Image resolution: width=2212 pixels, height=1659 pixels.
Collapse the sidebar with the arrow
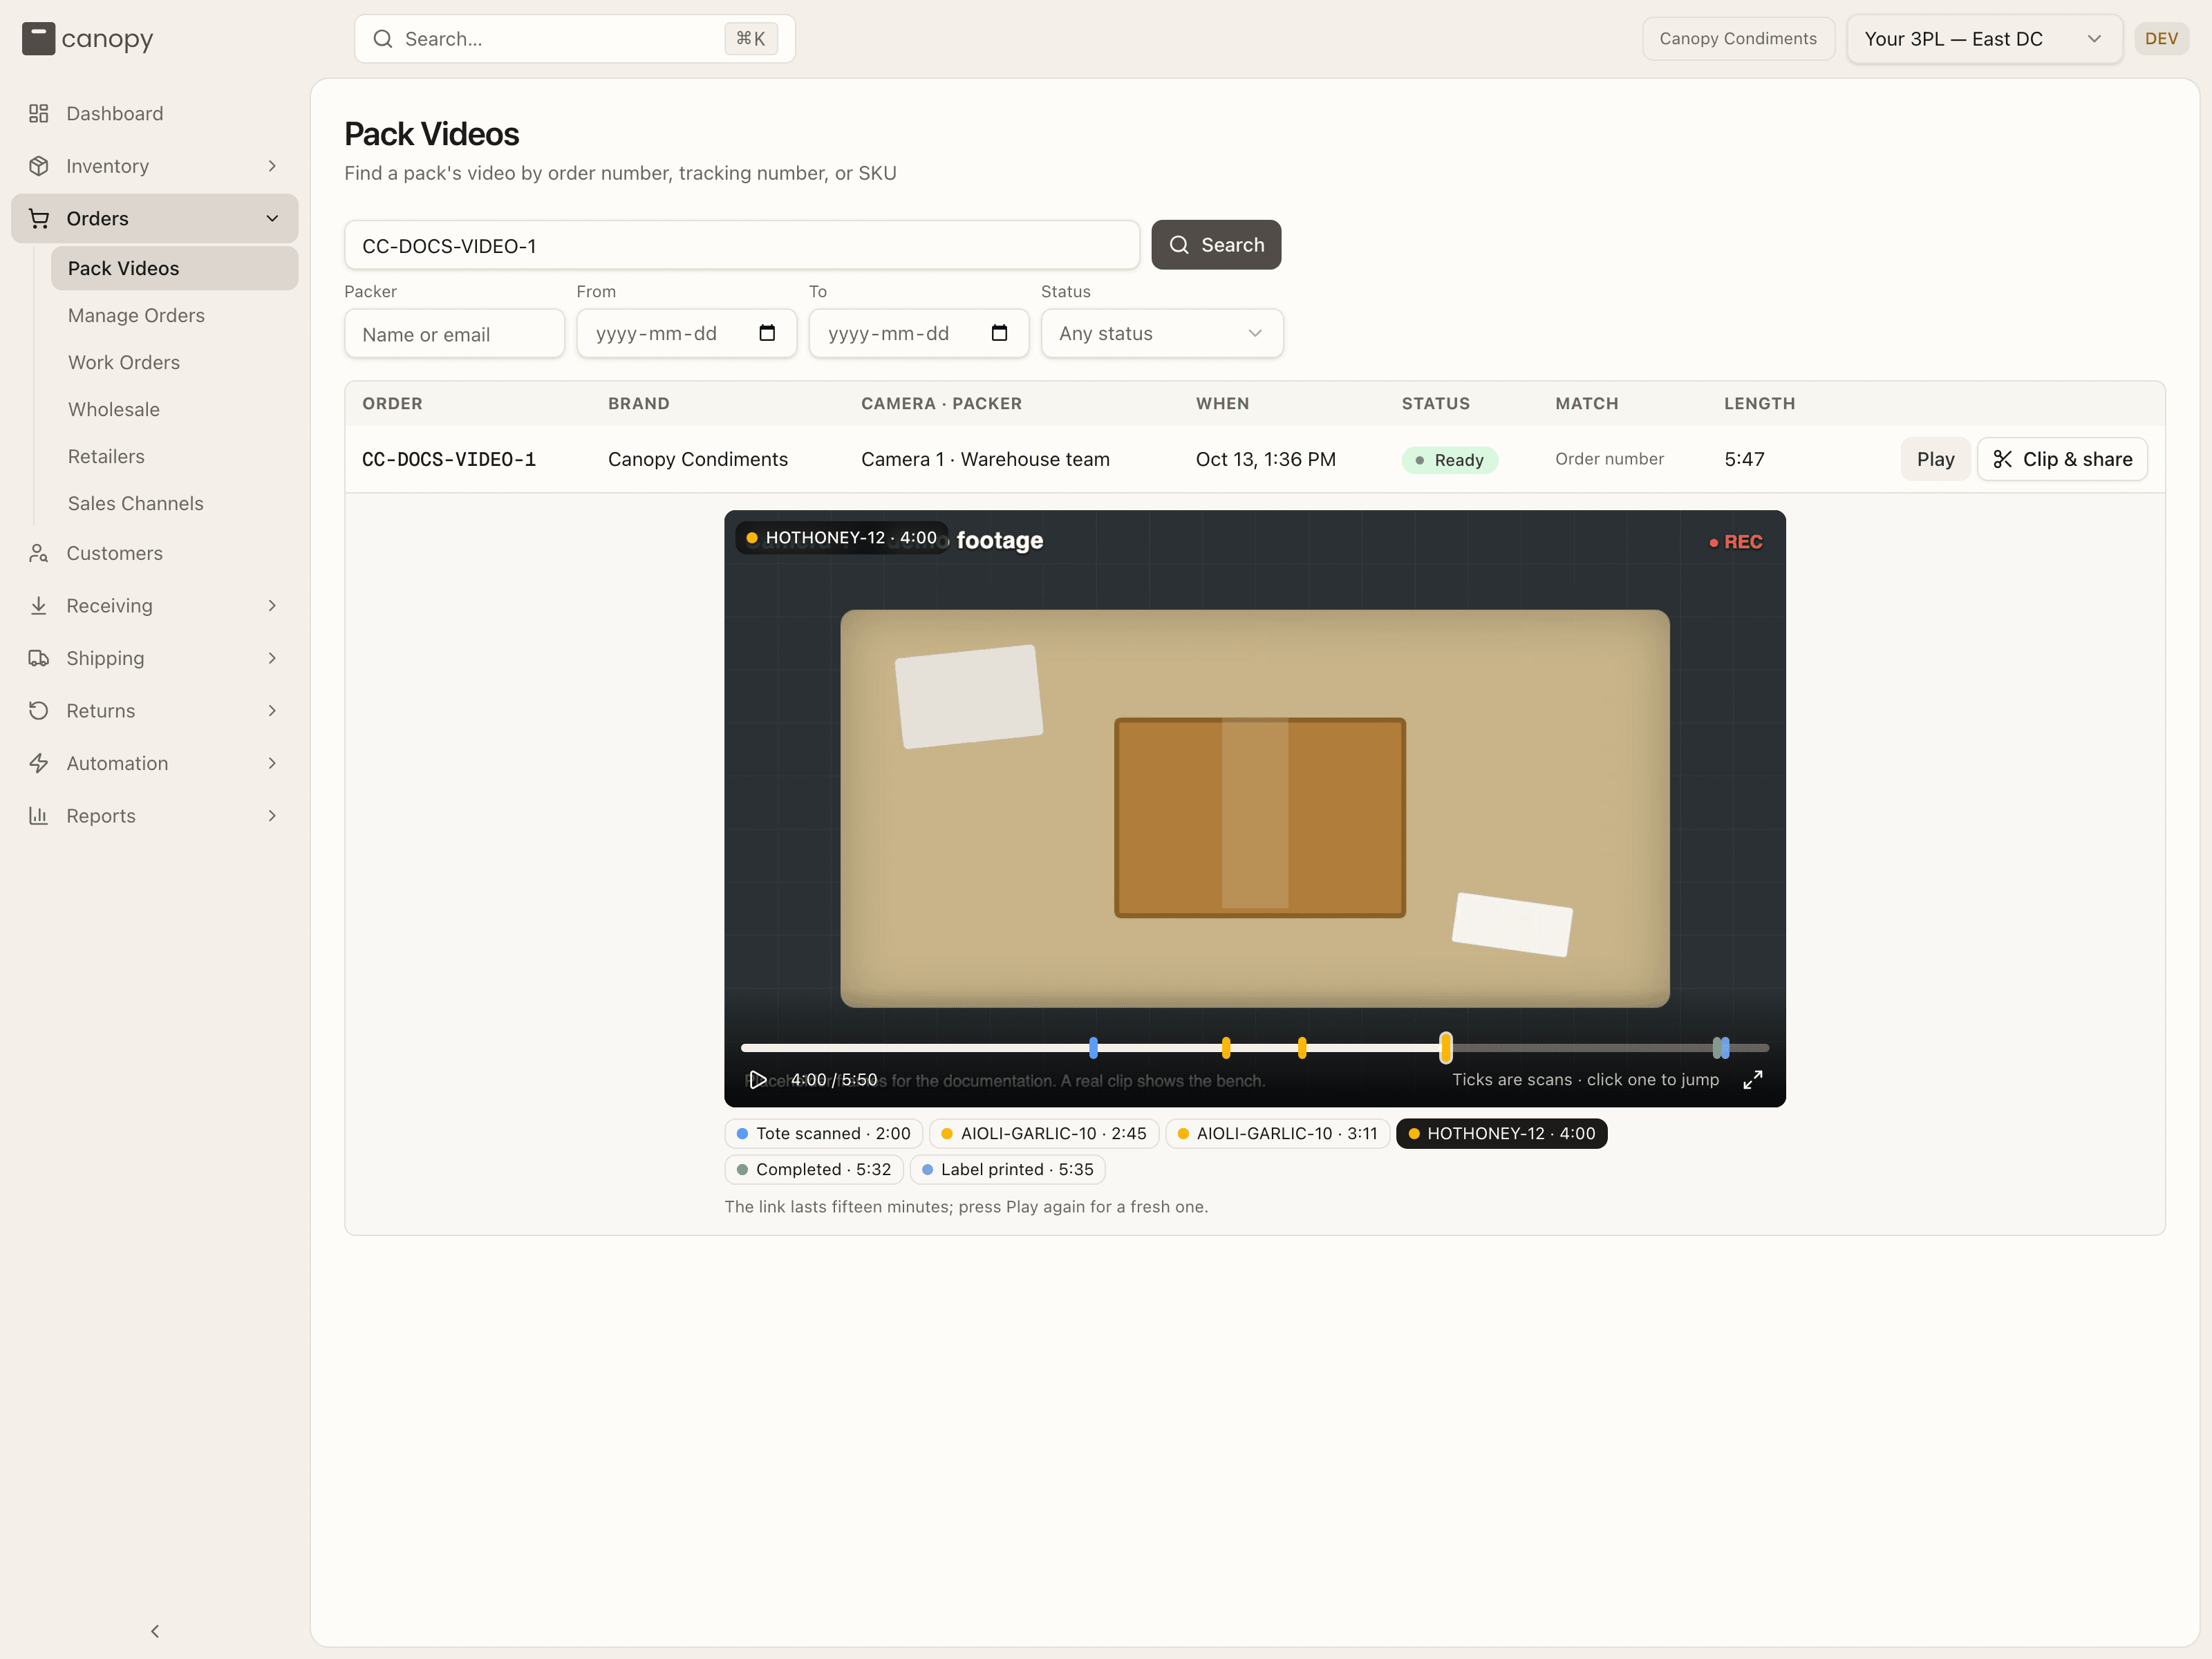pos(155,1631)
